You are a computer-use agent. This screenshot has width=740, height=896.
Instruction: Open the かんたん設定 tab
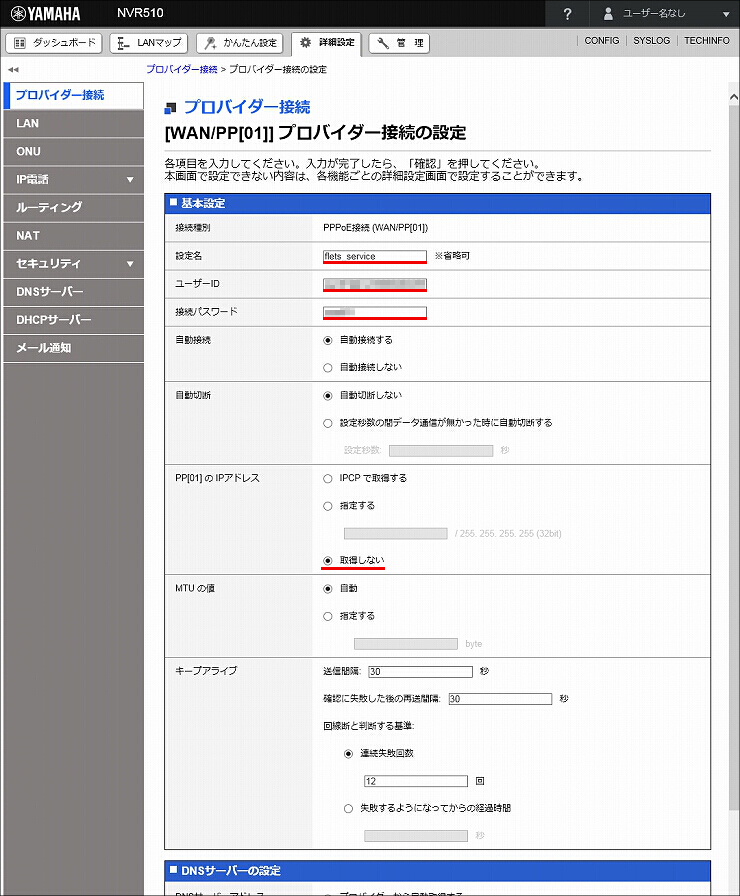coord(240,43)
